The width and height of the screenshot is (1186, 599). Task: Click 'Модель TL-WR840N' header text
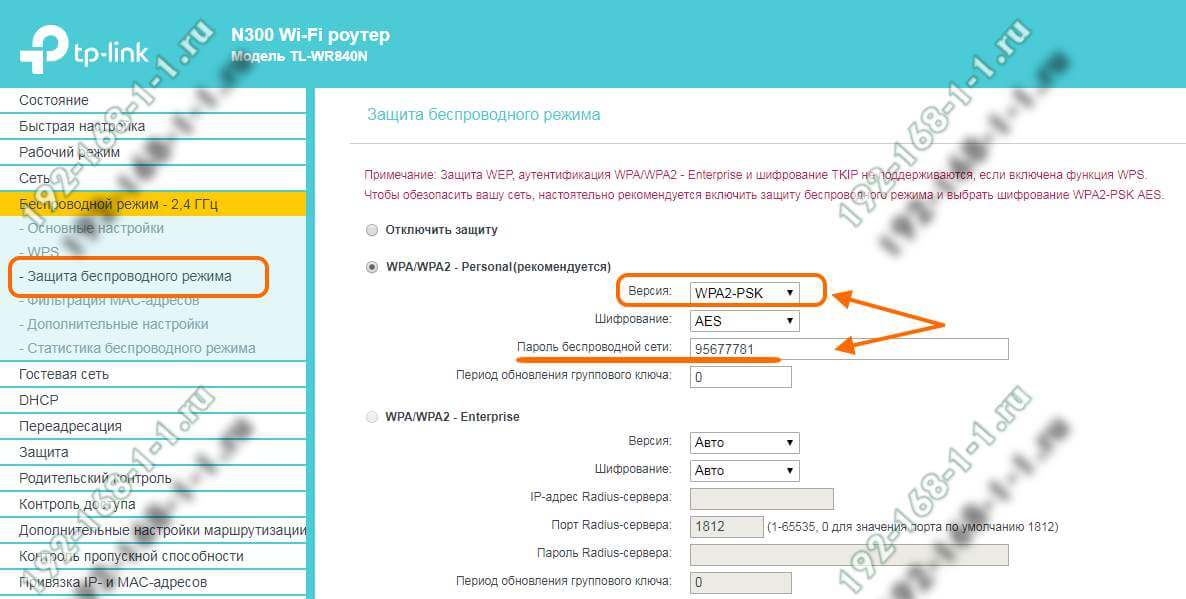pos(299,57)
